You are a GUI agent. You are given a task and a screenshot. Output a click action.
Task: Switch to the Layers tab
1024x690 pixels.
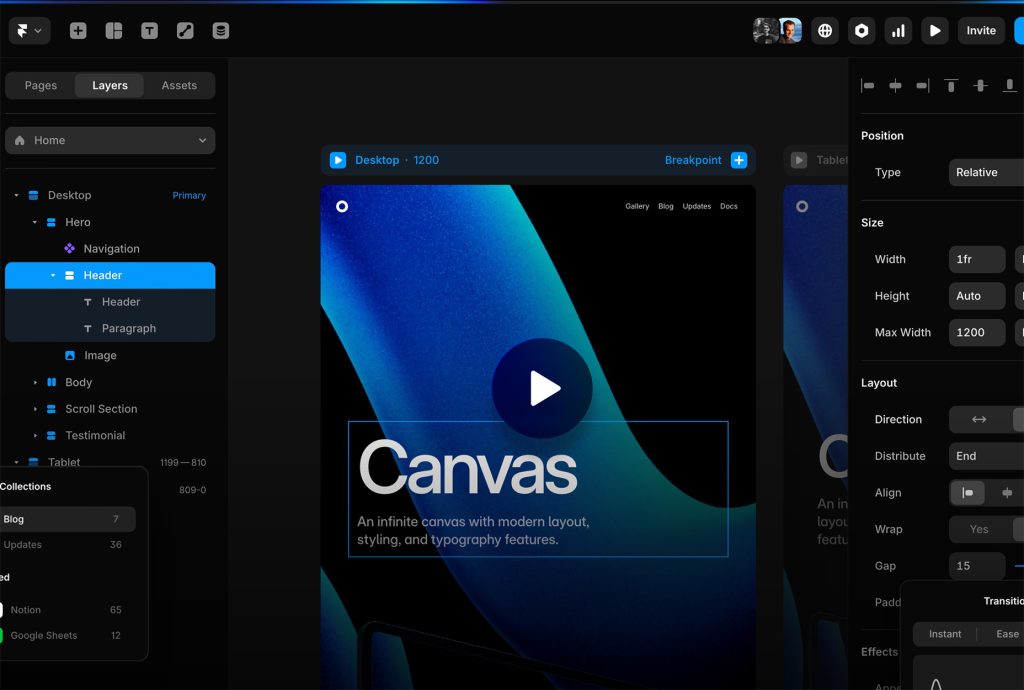click(x=110, y=86)
